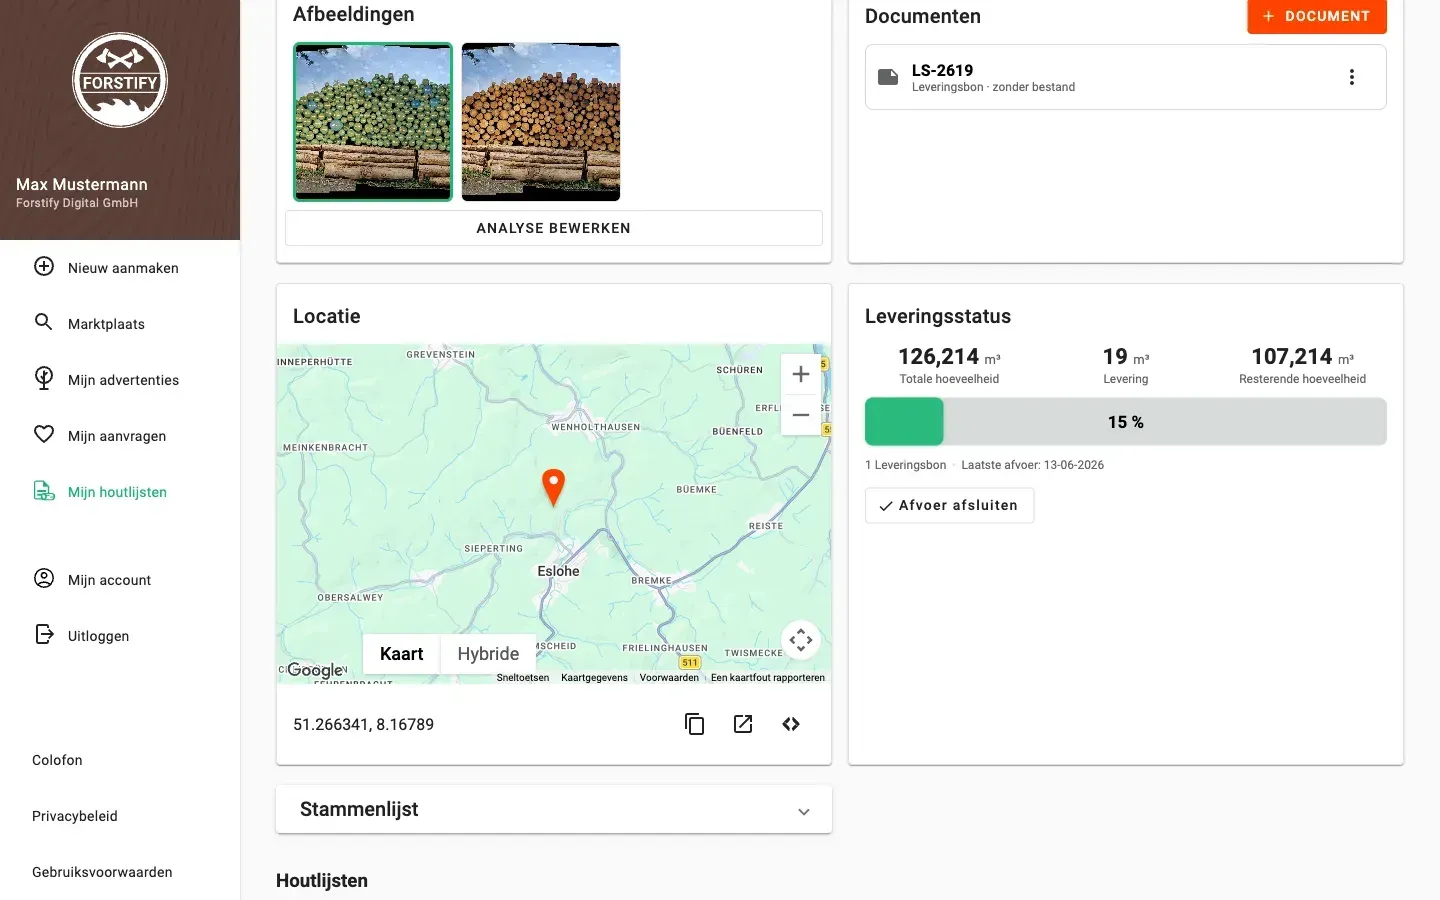Click the 1 Leveringsbon text
Viewport: 1440px width, 900px height.
coord(906,465)
